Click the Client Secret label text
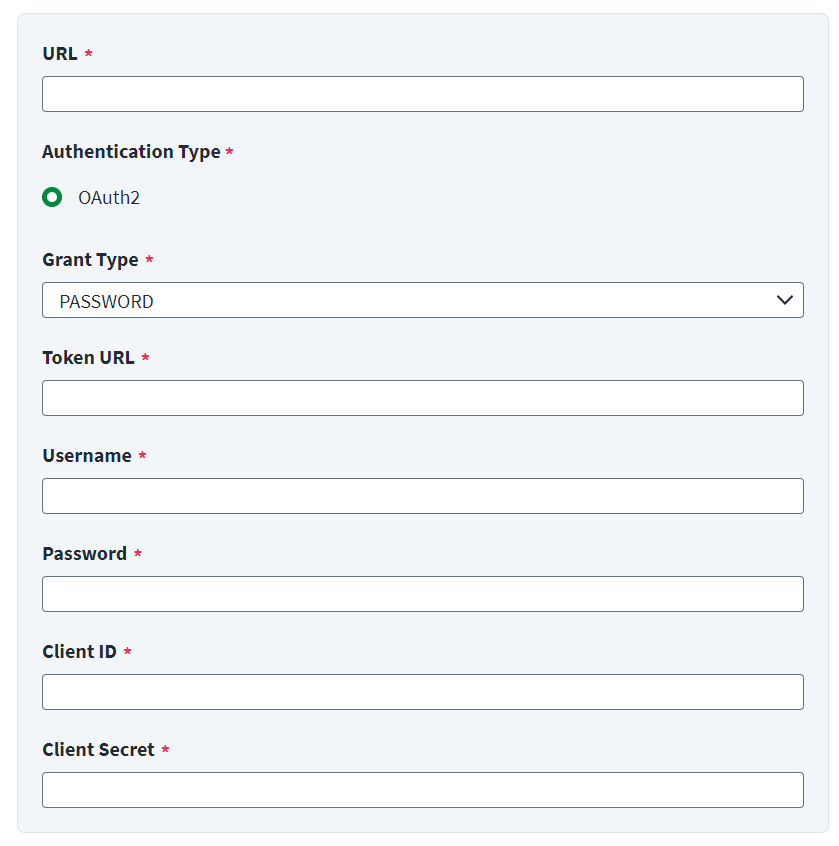The image size is (839, 846). (99, 749)
